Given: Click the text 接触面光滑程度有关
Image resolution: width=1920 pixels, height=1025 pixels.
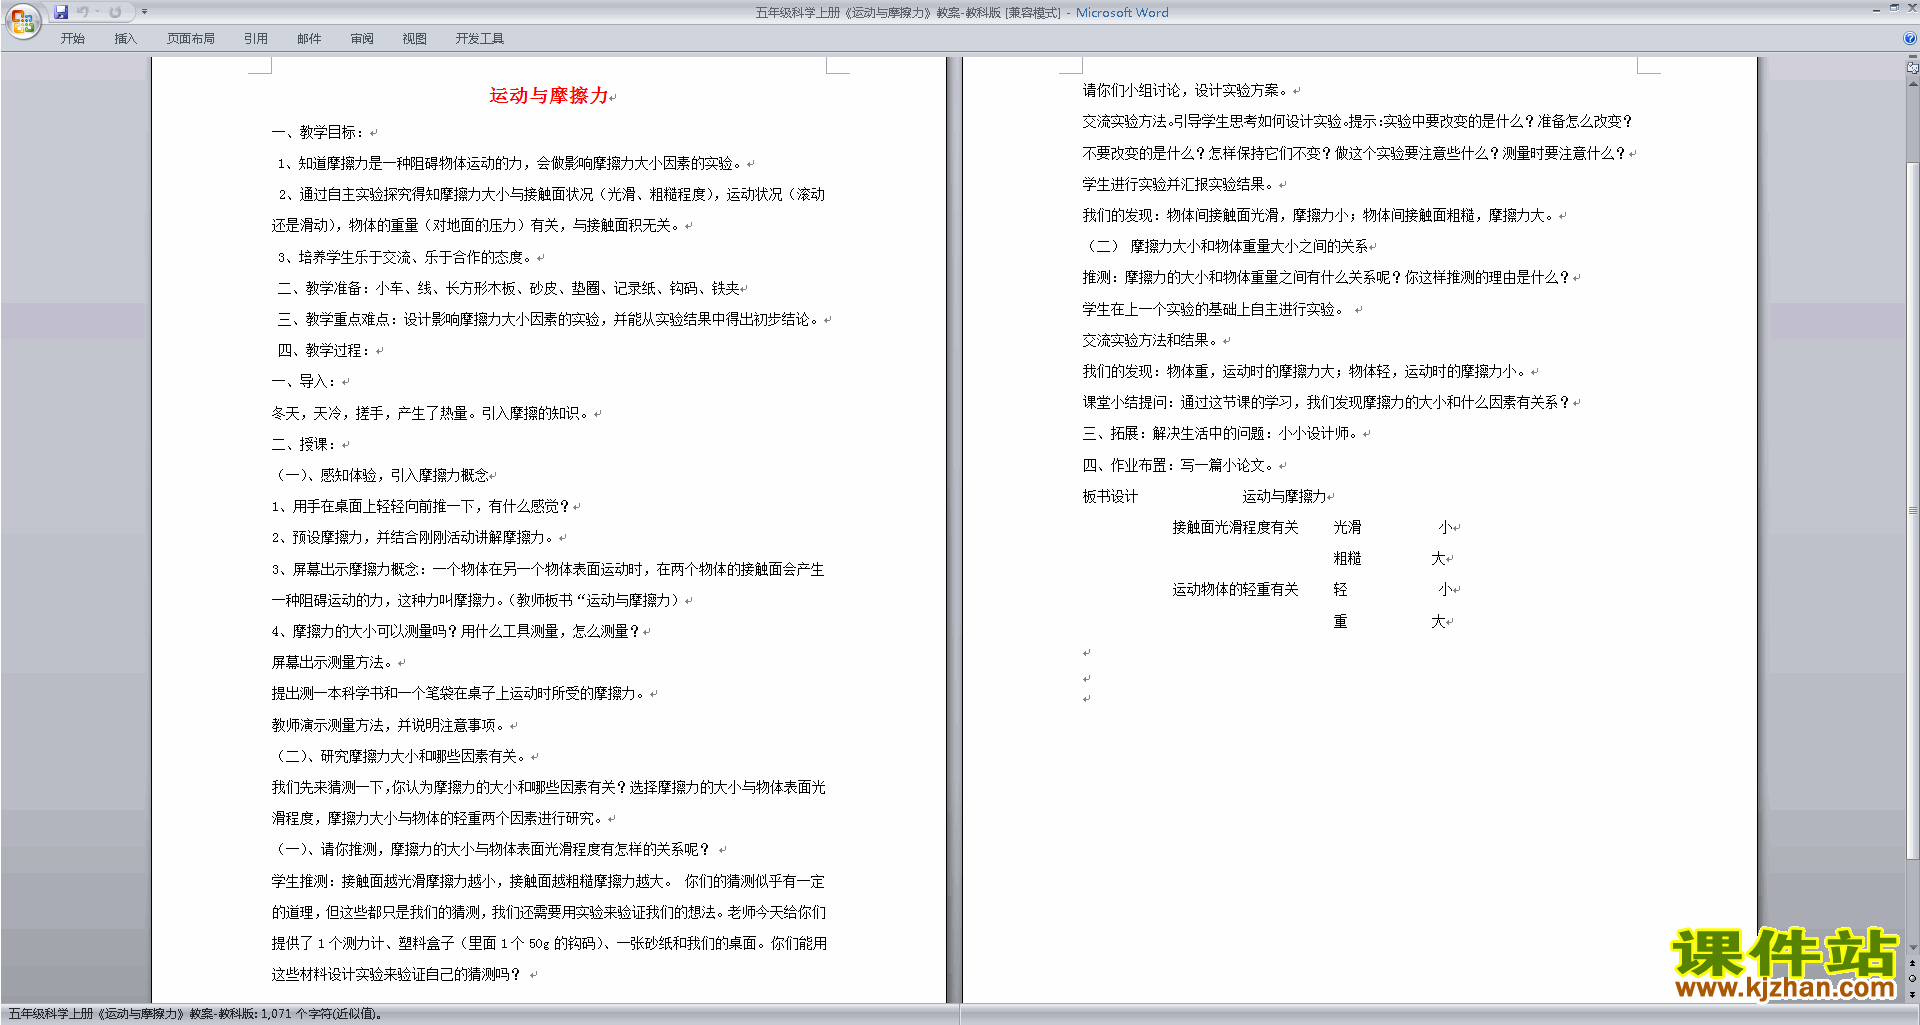Looking at the screenshot, I should pyautogui.click(x=1235, y=527).
